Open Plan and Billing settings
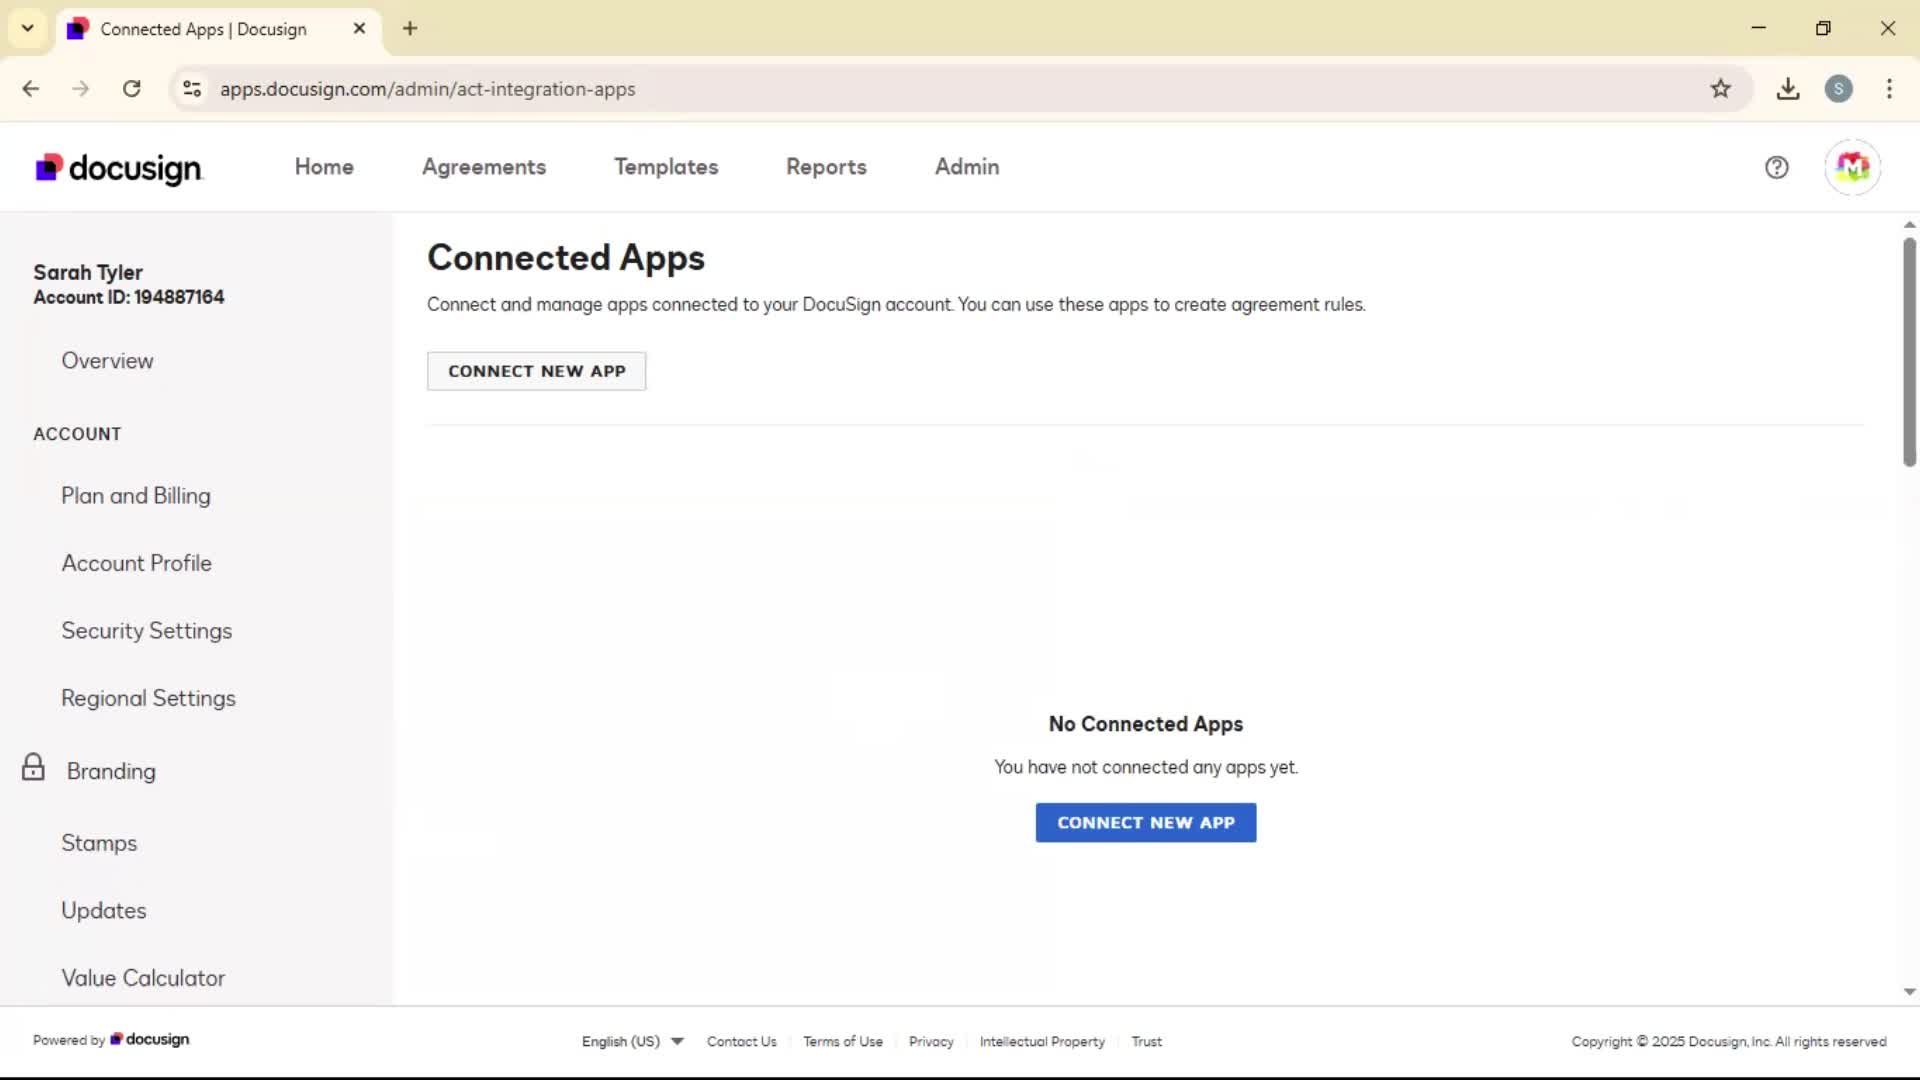The image size is (1920, 1080). pos(136,496)
